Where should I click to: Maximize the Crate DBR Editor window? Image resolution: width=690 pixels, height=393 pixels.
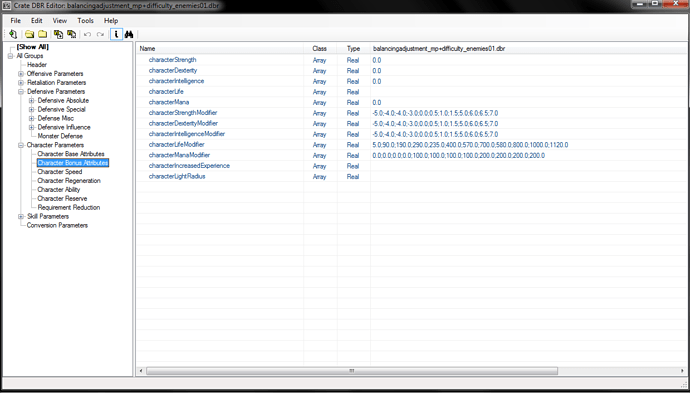coord(655,4)
